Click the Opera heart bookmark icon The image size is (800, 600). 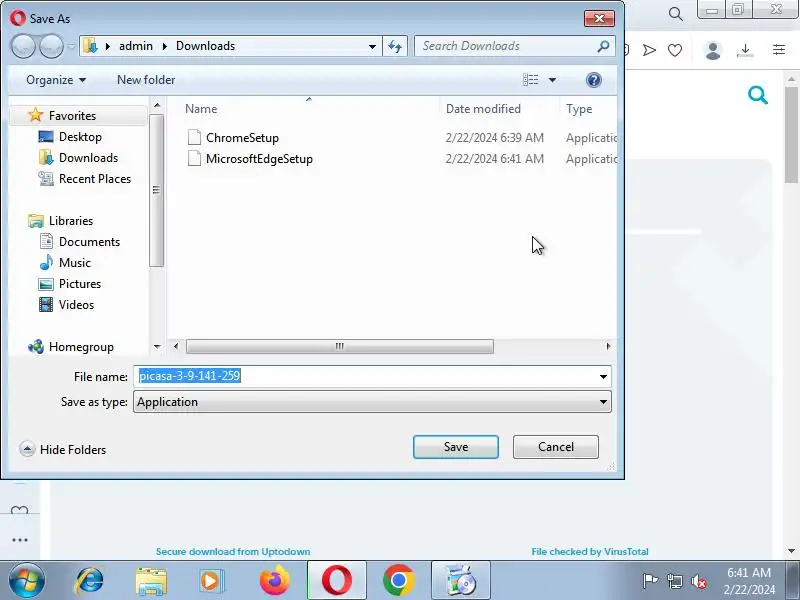675,50
